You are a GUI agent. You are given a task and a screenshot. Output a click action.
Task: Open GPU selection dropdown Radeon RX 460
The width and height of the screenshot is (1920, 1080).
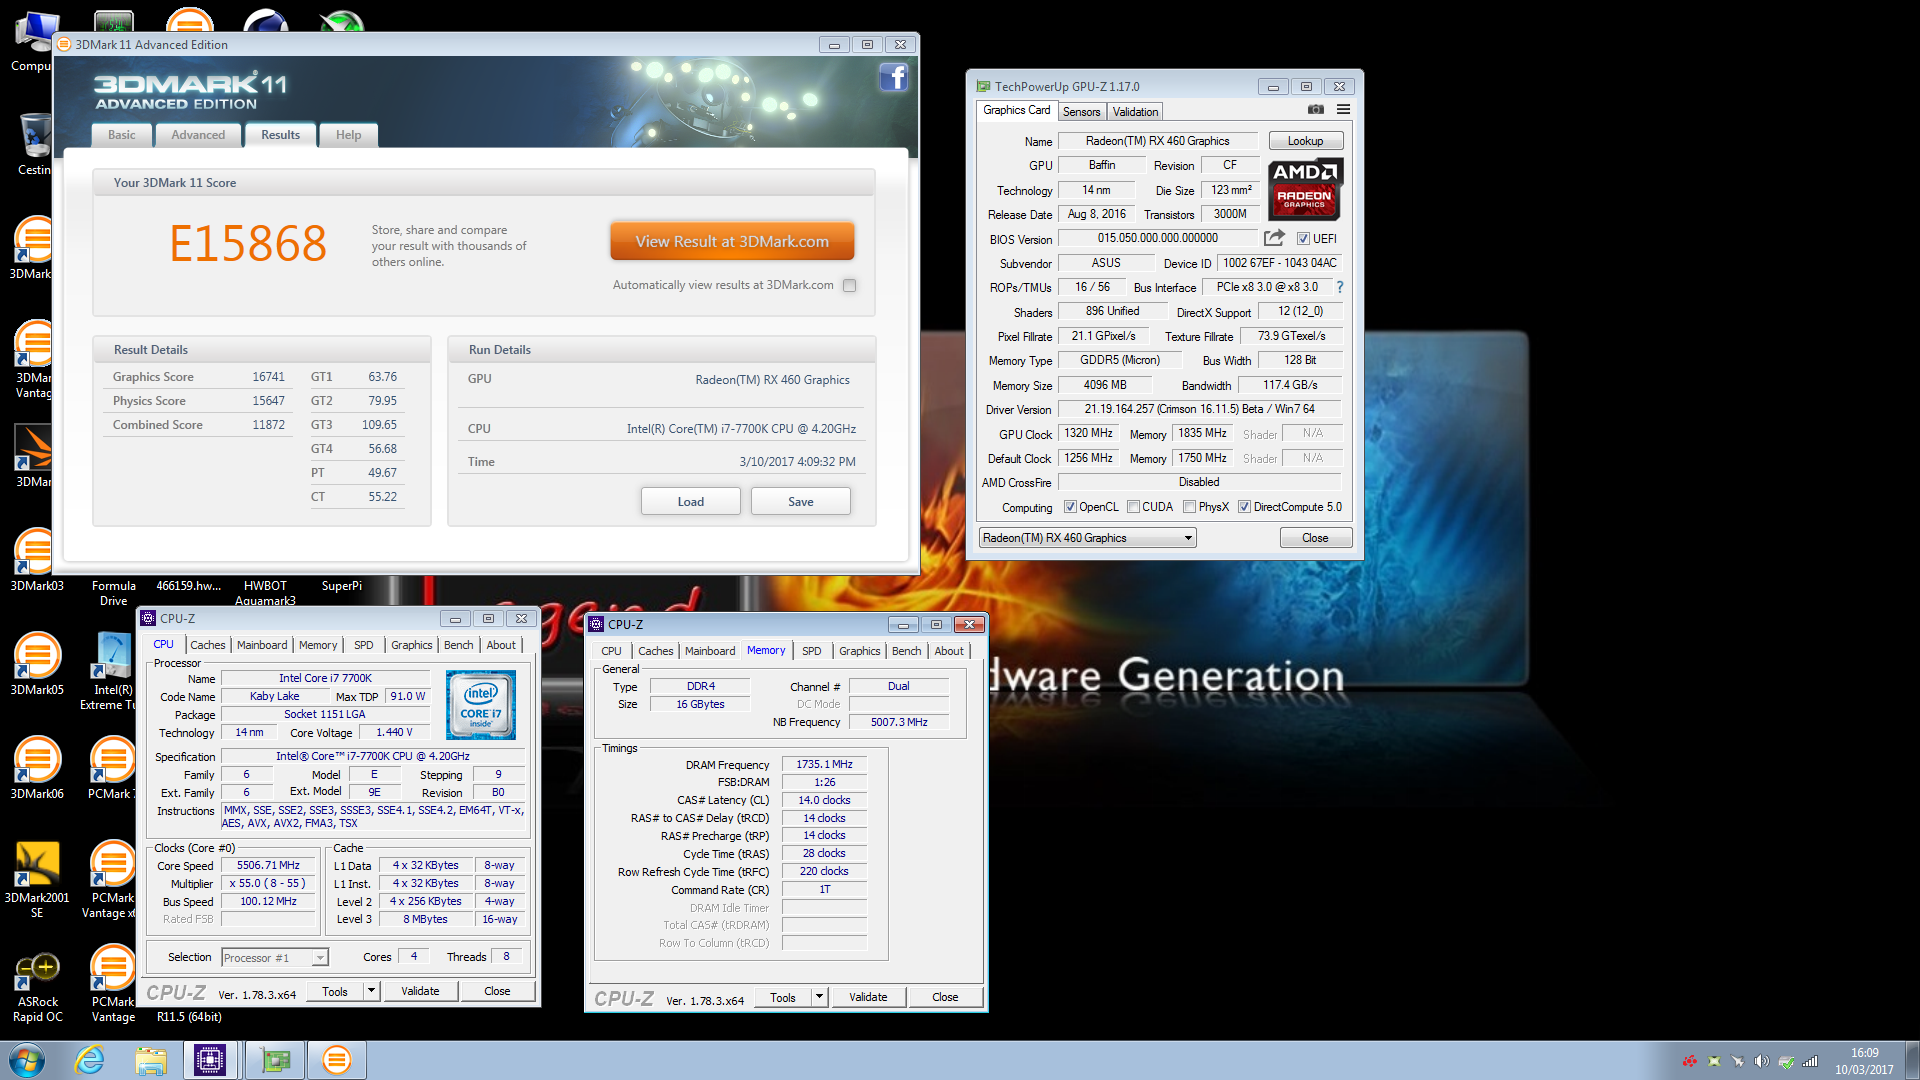(1087, 538)
